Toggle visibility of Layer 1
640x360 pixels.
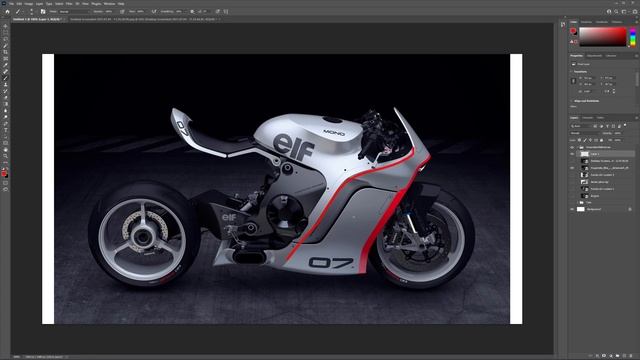click(x=572, y=154)
